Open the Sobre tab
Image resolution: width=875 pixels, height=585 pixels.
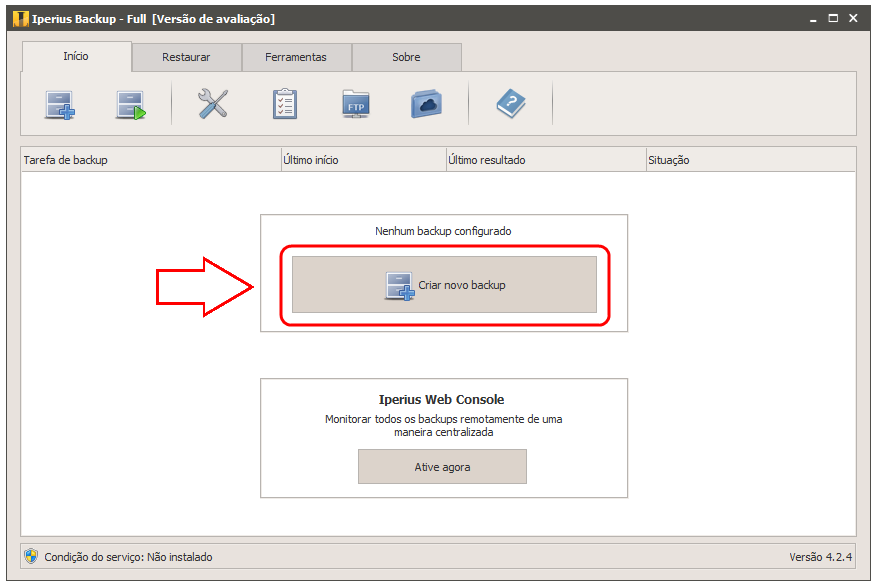coord(406,57)
